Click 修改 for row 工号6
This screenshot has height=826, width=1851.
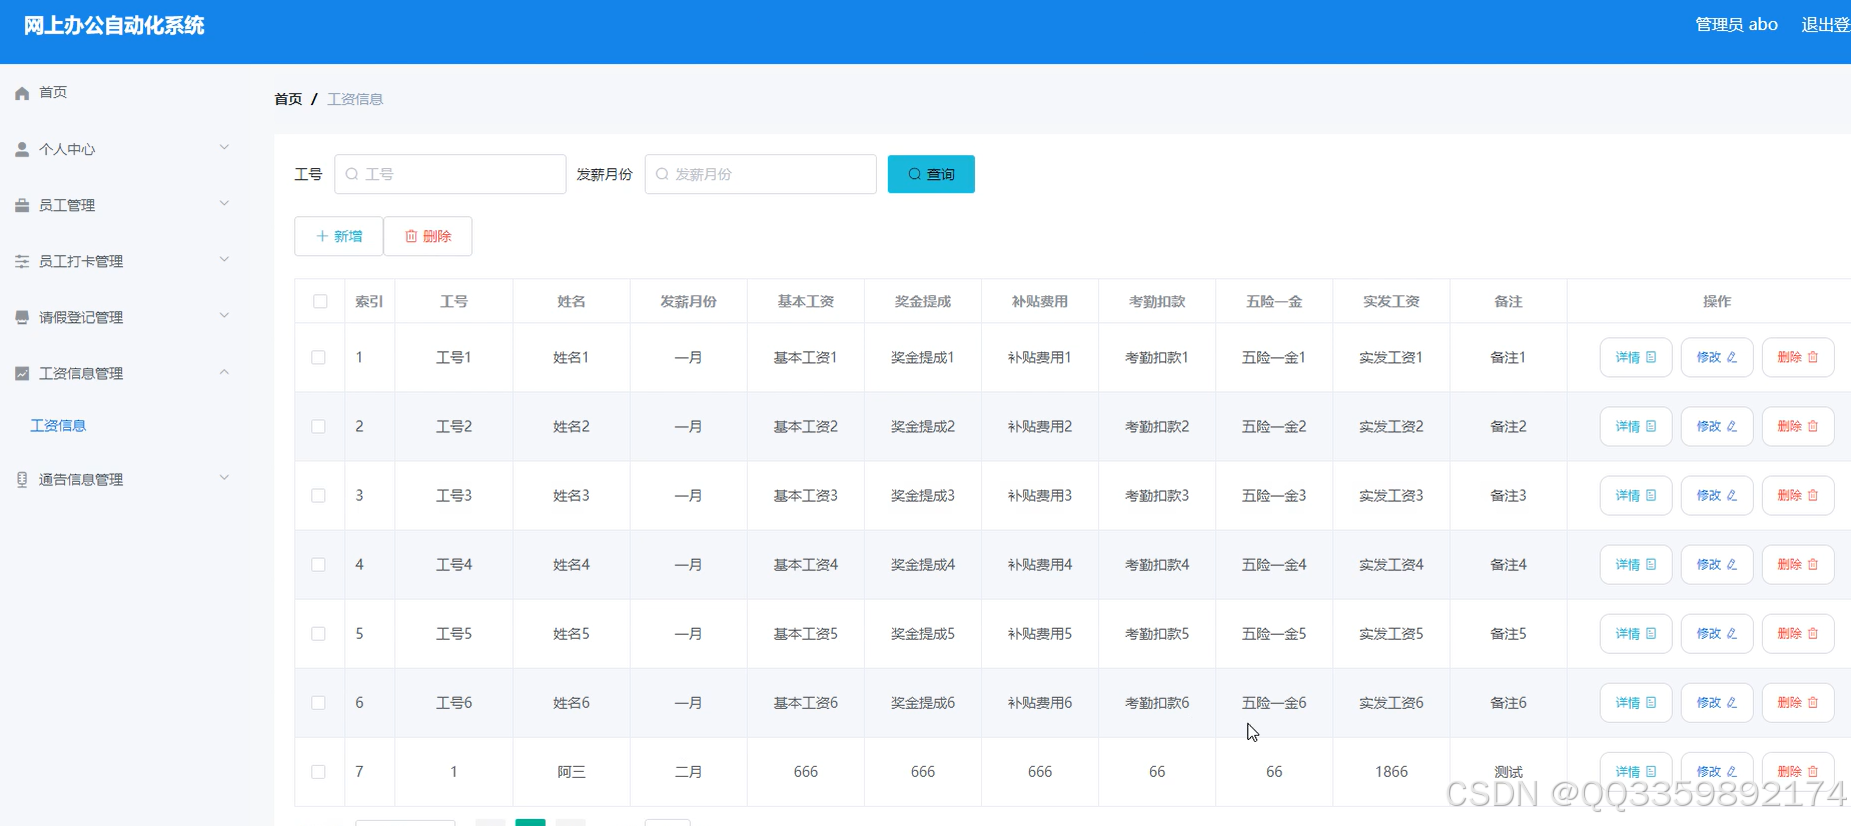click(1717, 702)
